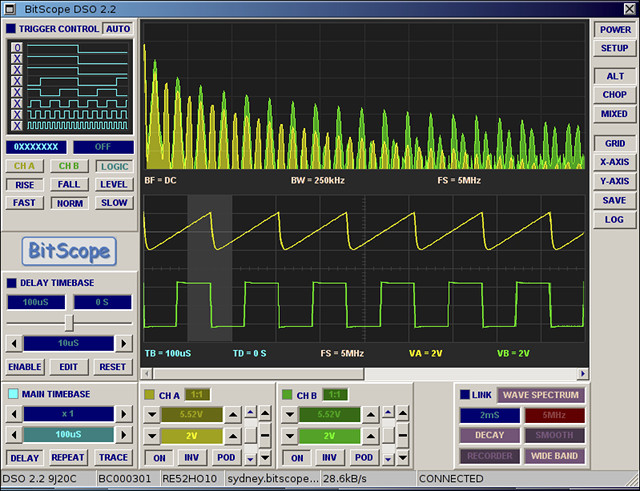Toggle WIDE BAND option
This screenshot has height=491, width=640.
click(x=554, y=456)
